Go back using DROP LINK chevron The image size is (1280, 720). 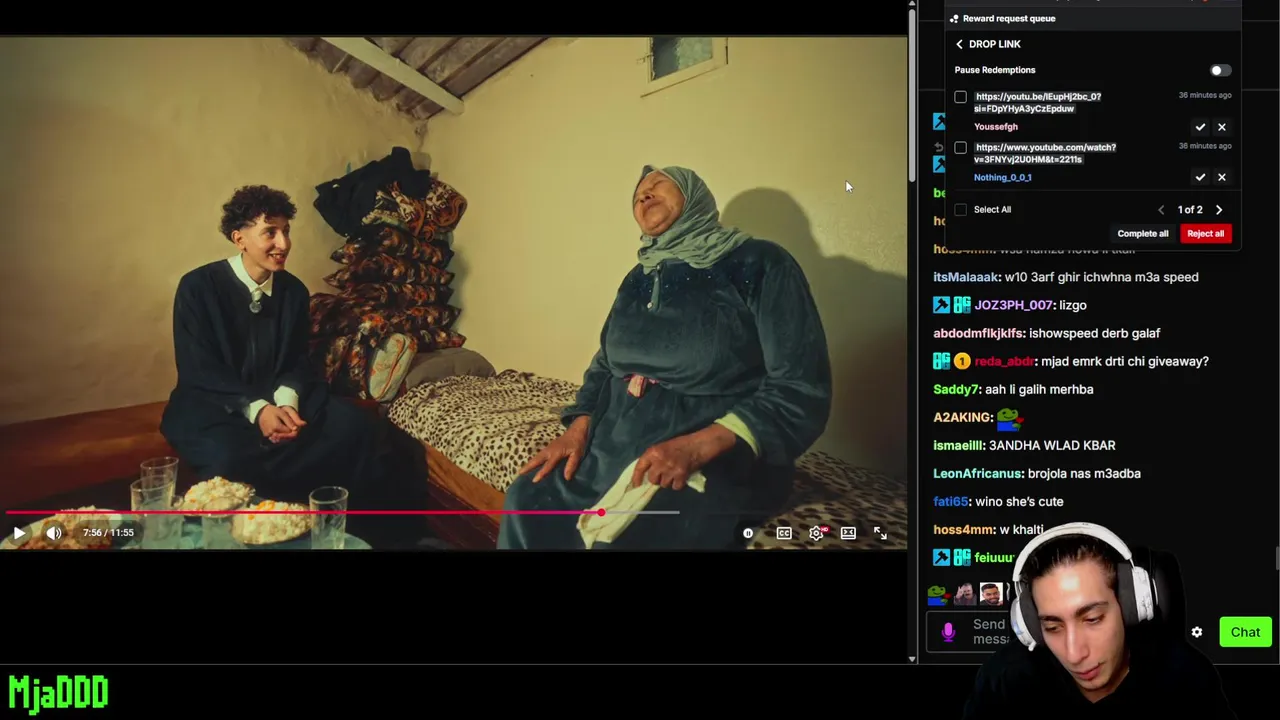[x=959, y=44]
